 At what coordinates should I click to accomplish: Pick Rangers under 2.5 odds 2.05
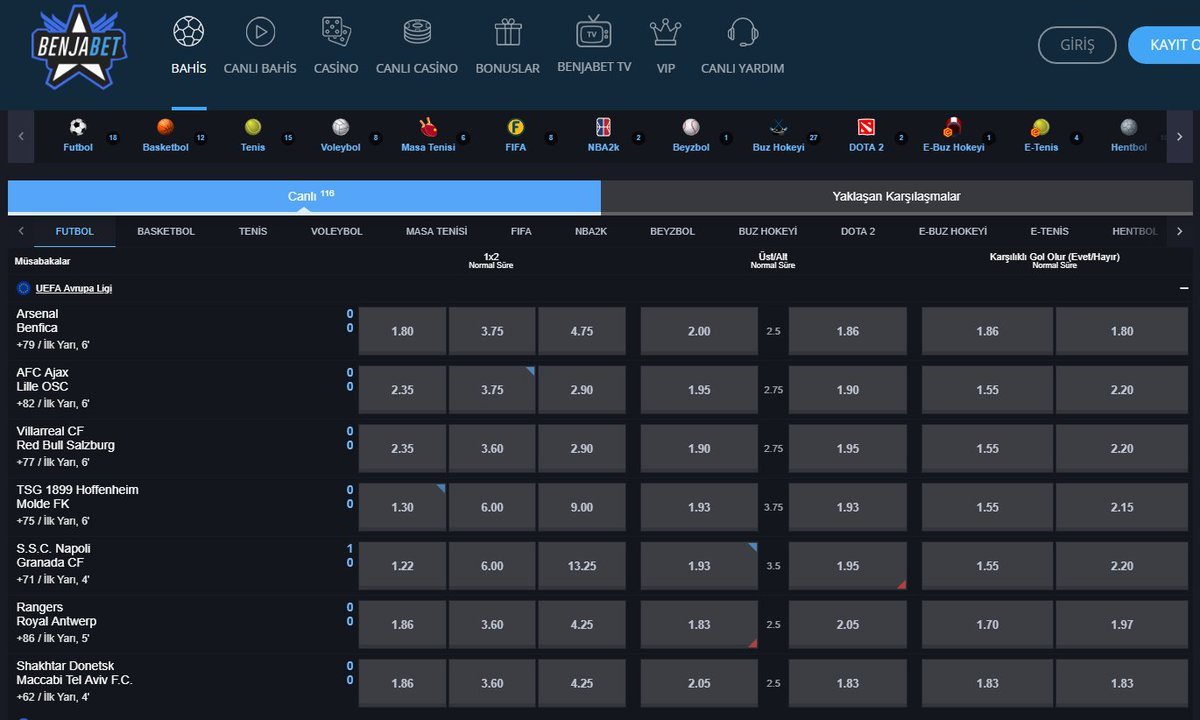click(848, 624)
